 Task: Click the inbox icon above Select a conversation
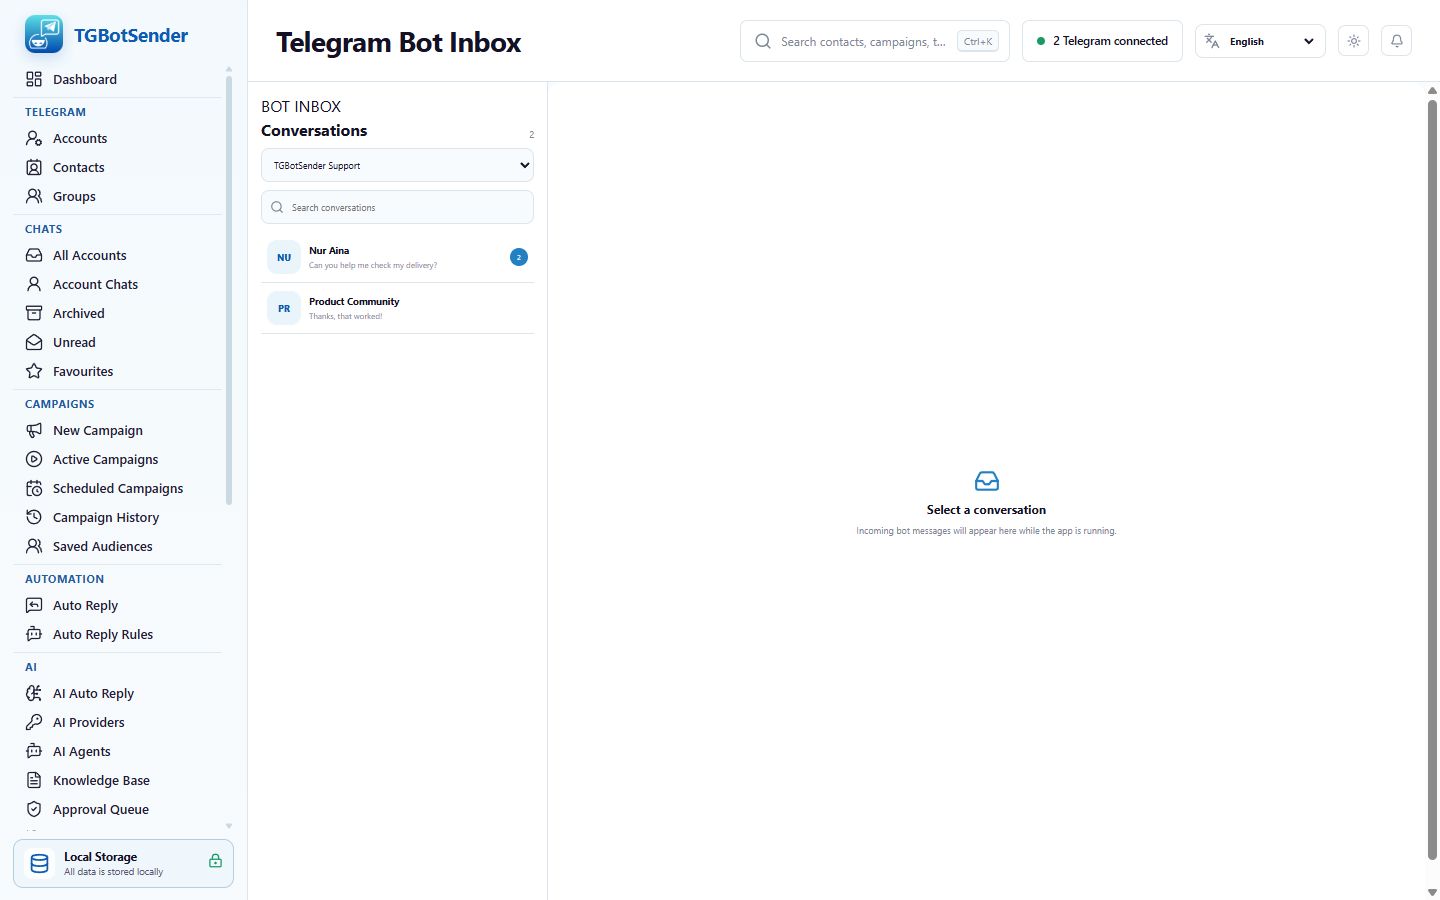987,481
